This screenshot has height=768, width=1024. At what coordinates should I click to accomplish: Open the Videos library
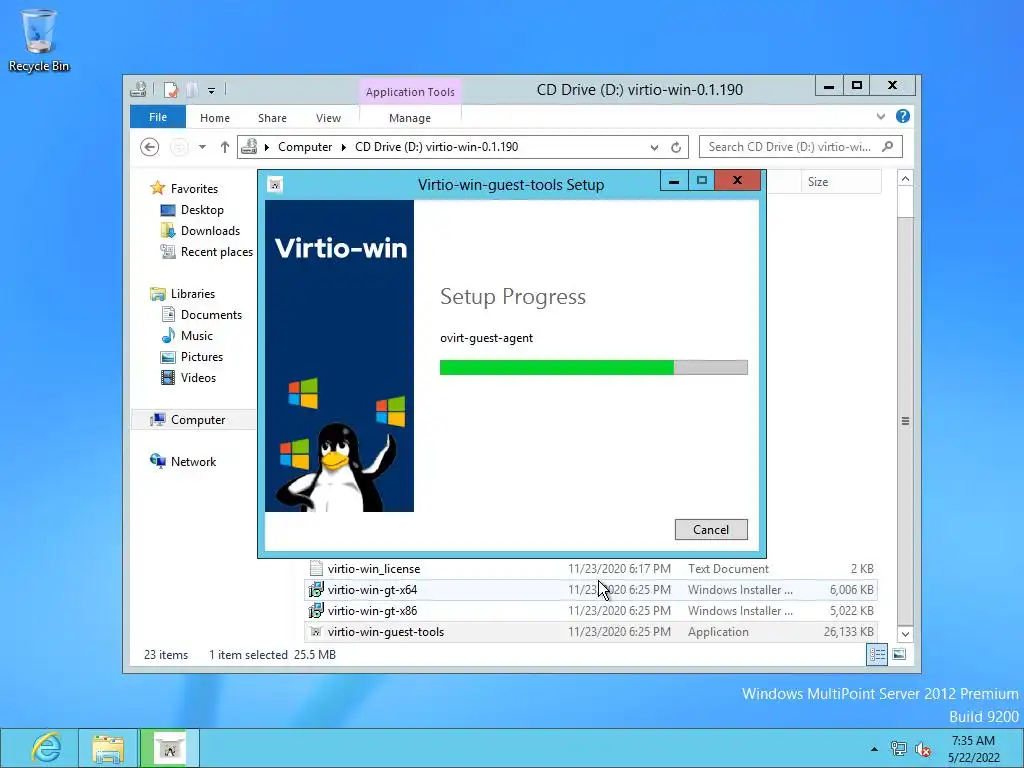click(x=198, y=377)
